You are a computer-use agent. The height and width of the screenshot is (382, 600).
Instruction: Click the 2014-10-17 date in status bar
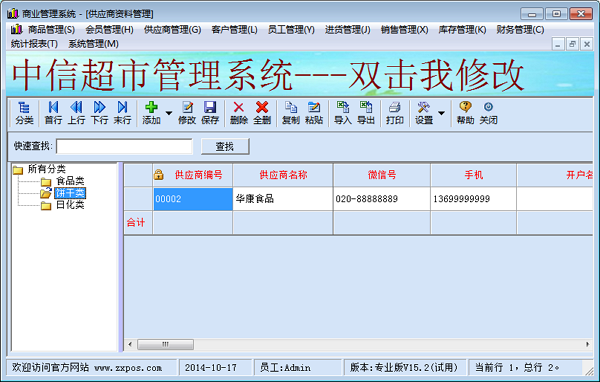pyautogui.click(x=211, y=368)
